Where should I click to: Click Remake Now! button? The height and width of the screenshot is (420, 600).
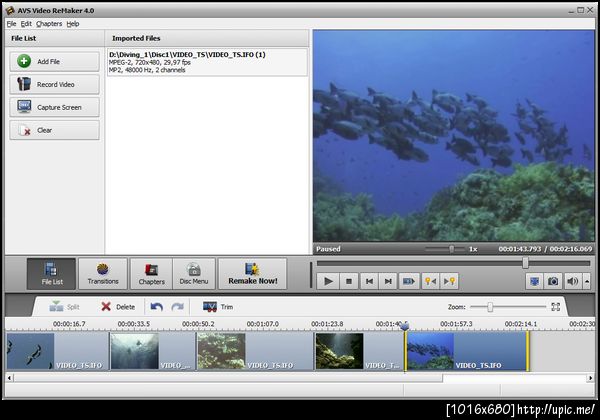click(253, 274)
